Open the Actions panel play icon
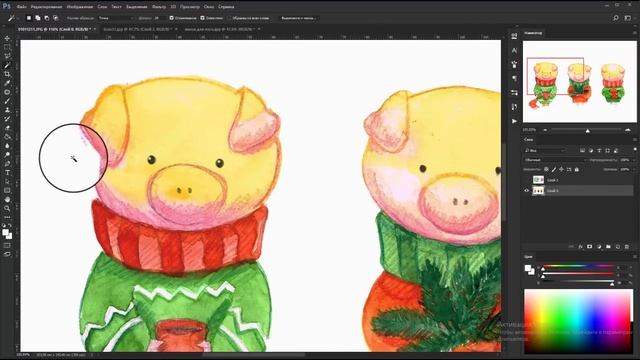640x360 pixels. [514, 121]
